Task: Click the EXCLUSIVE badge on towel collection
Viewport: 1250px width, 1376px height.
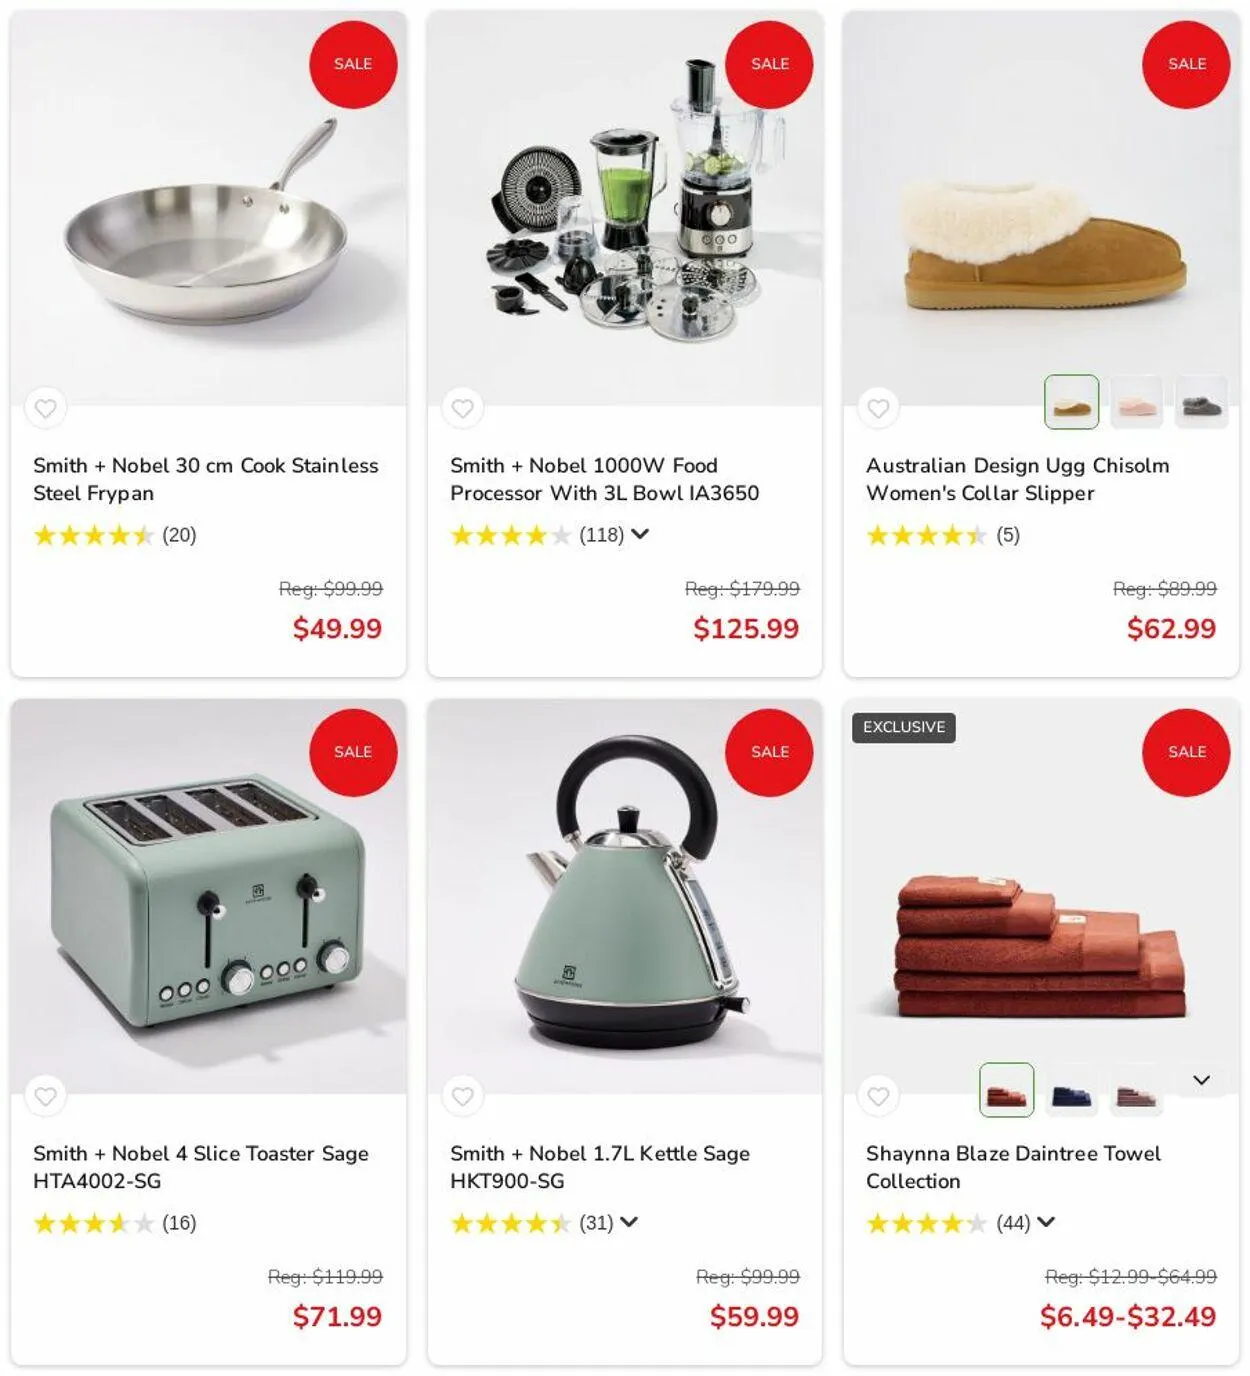Action: tap(904, 727)
